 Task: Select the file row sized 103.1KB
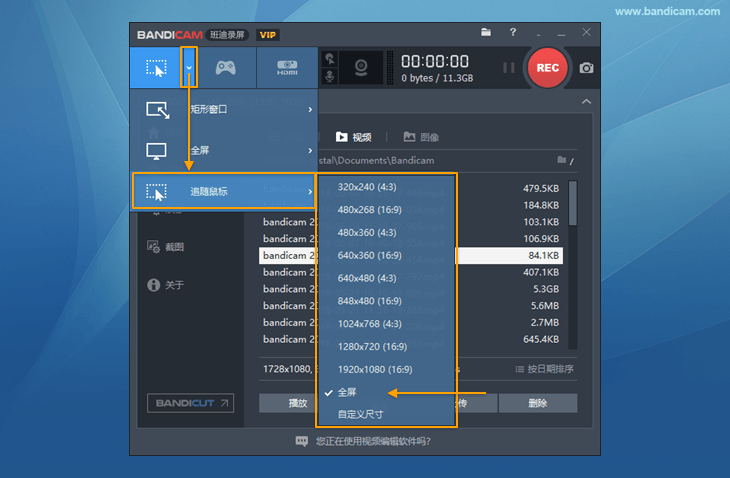pos(411,222)
